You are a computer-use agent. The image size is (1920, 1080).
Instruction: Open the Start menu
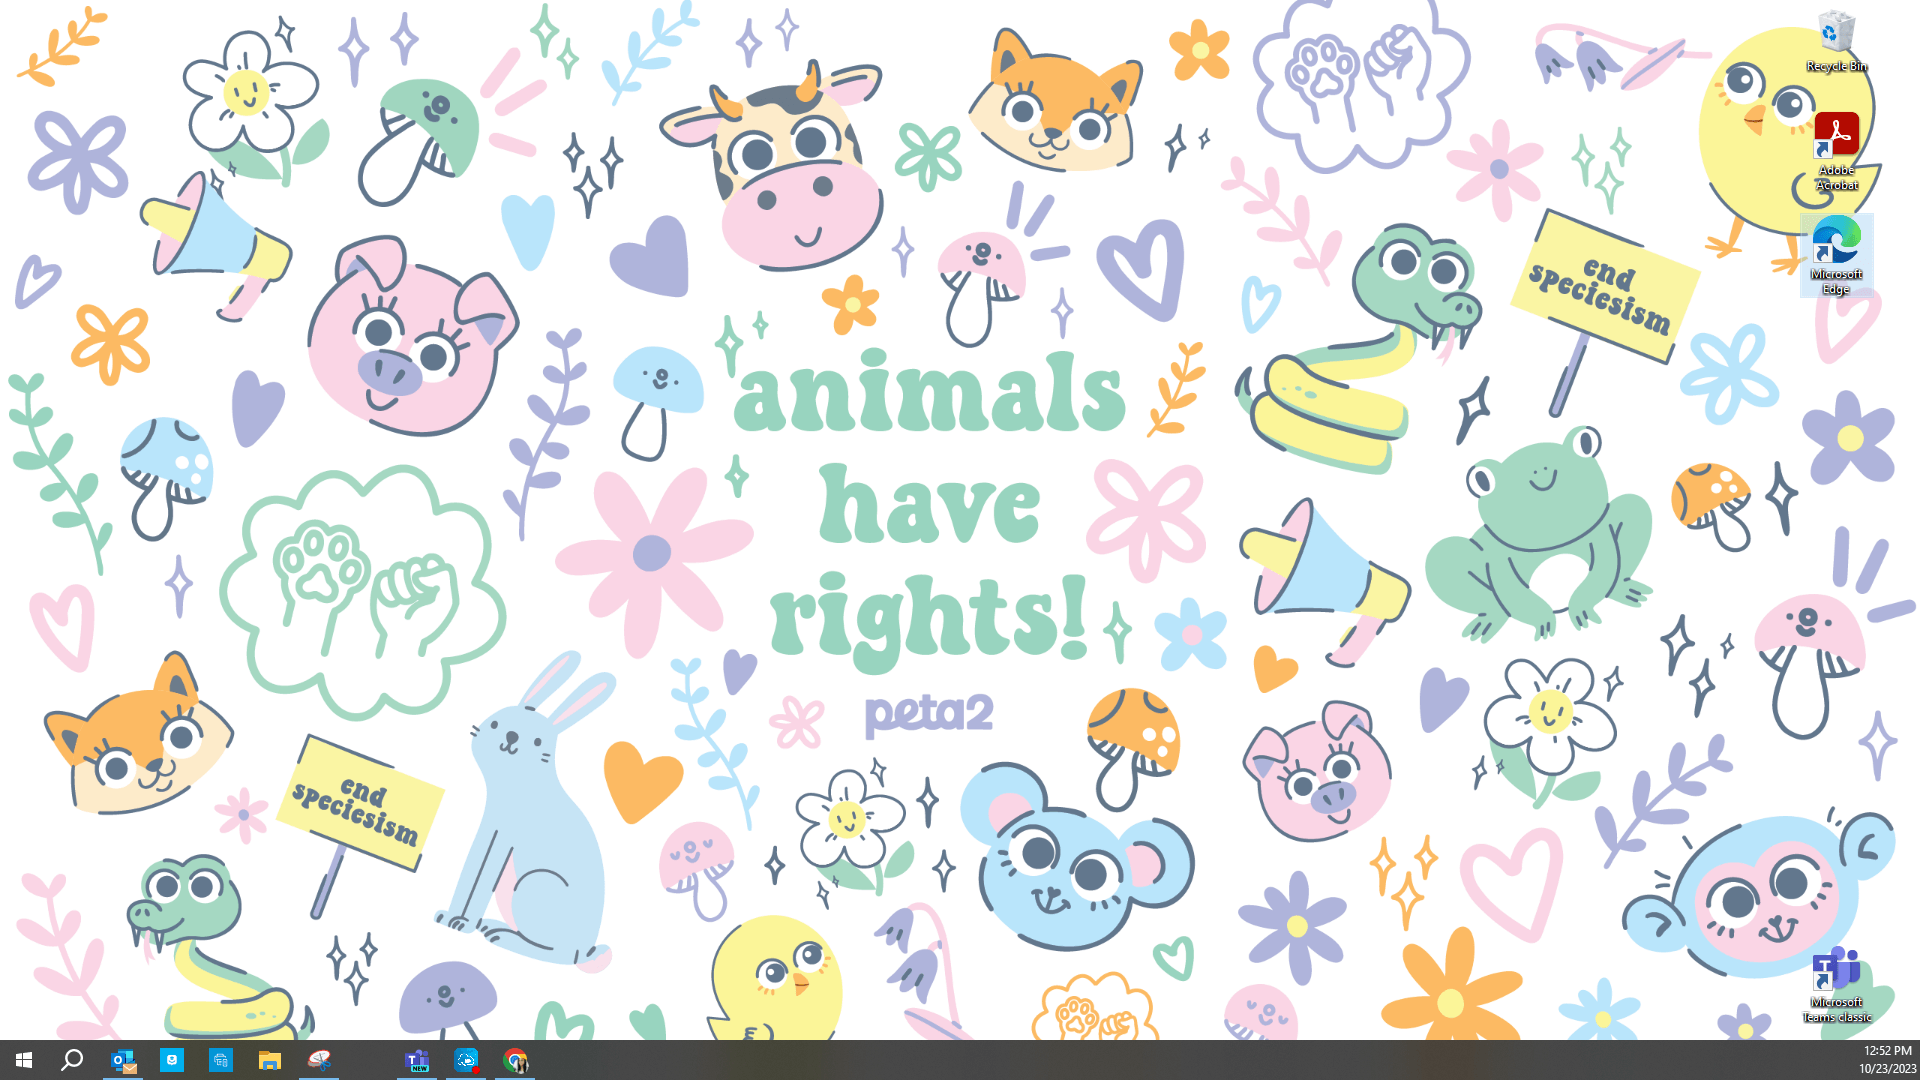(x=22, y=1061)
